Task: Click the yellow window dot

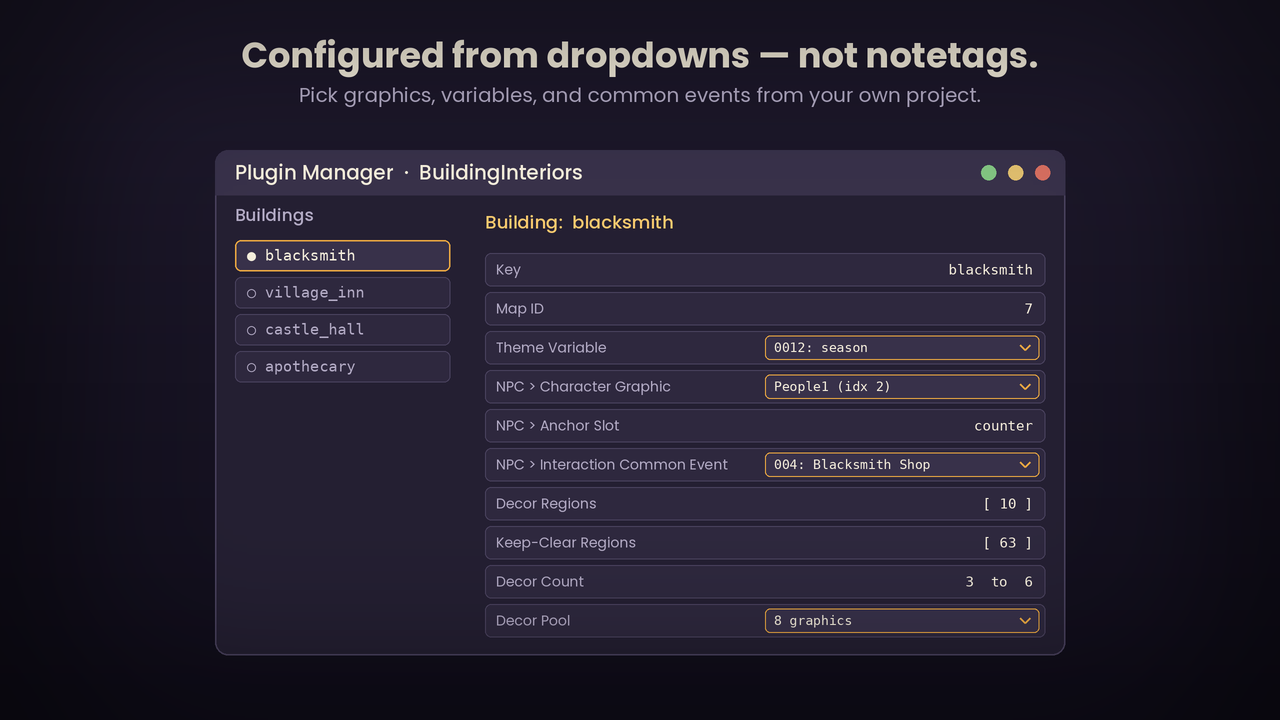Action: pos(1015,173)
